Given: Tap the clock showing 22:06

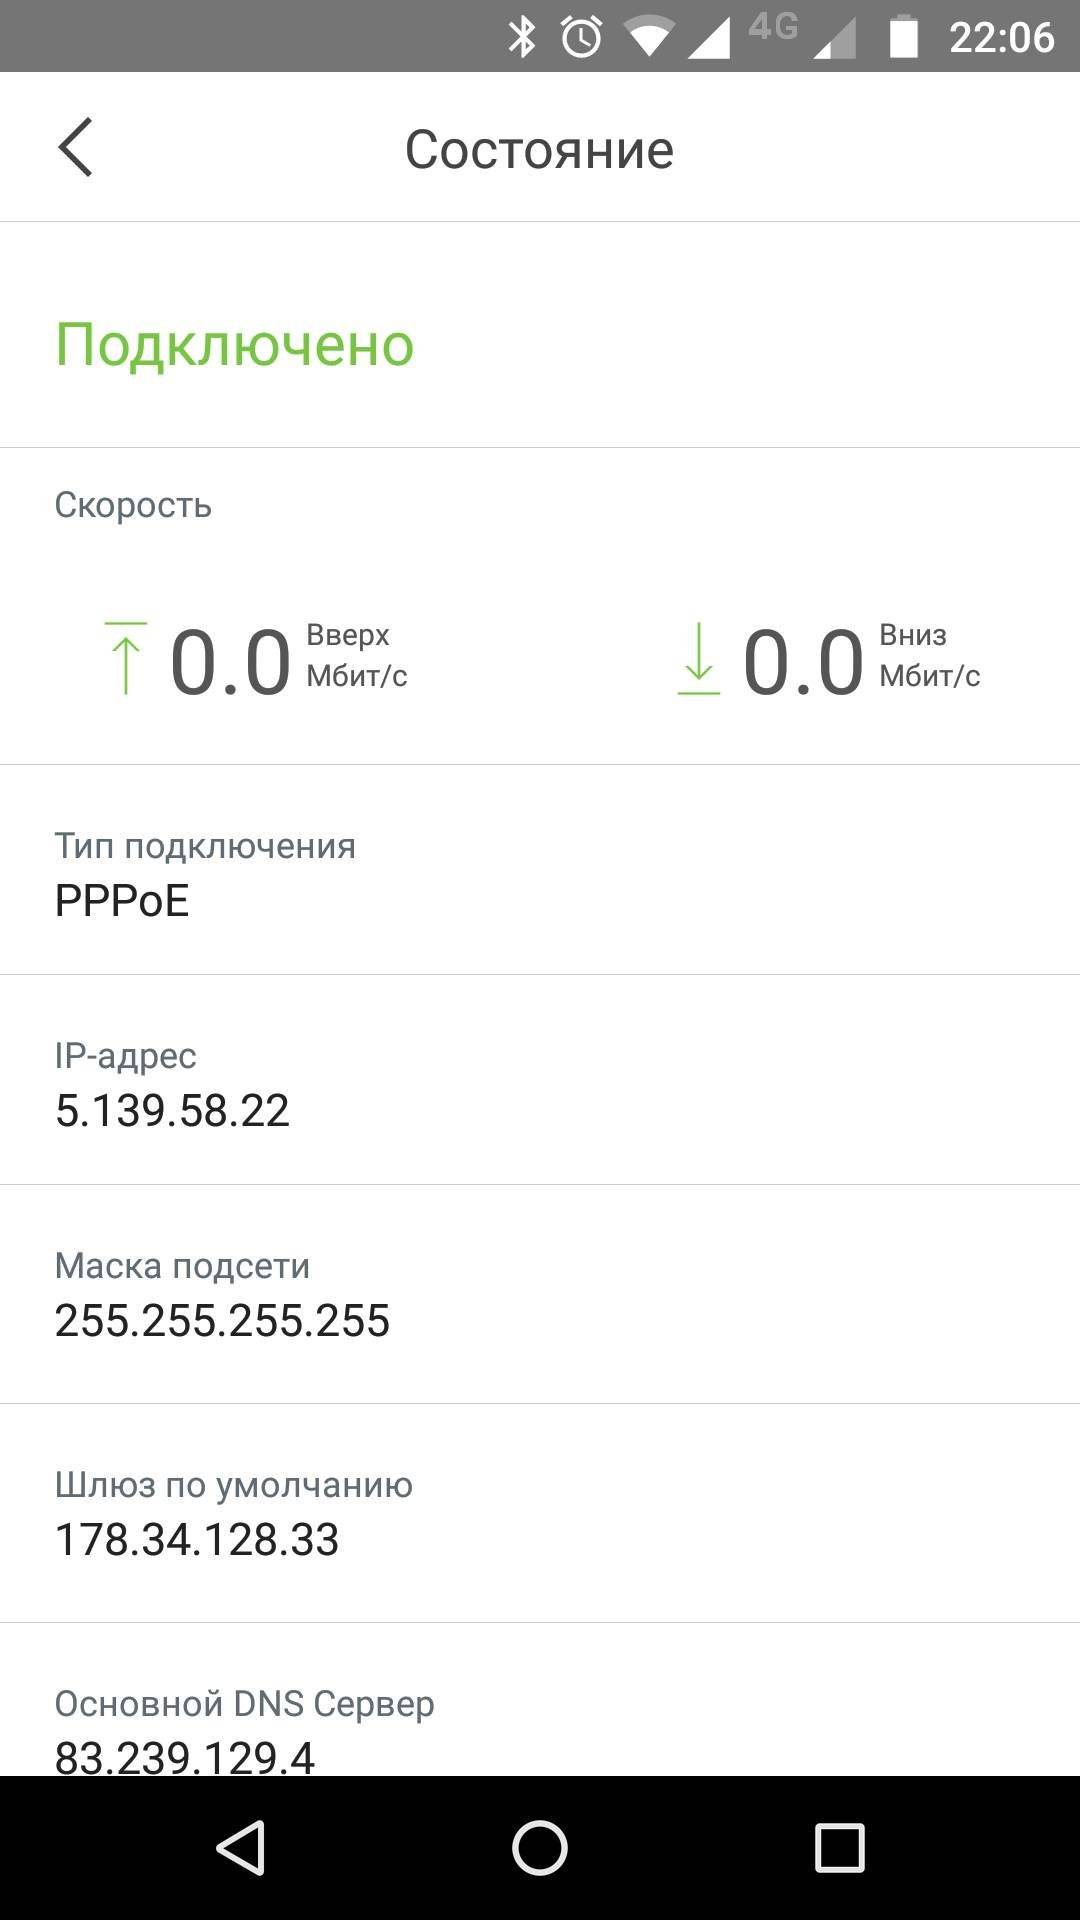Looking at the screenshot, I should 1001,37.
